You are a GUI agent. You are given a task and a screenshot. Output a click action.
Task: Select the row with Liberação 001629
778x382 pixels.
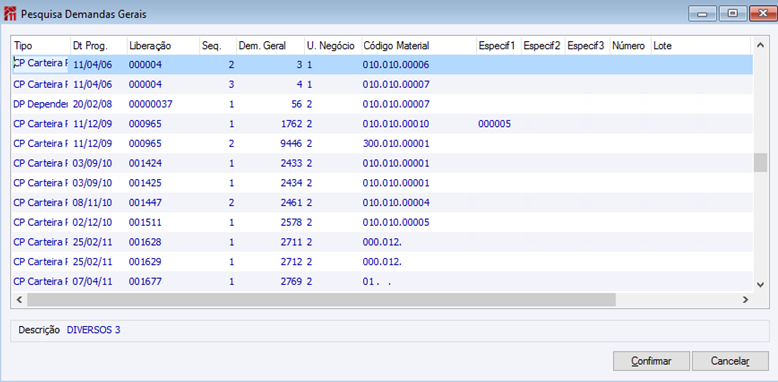click(383, 261)
